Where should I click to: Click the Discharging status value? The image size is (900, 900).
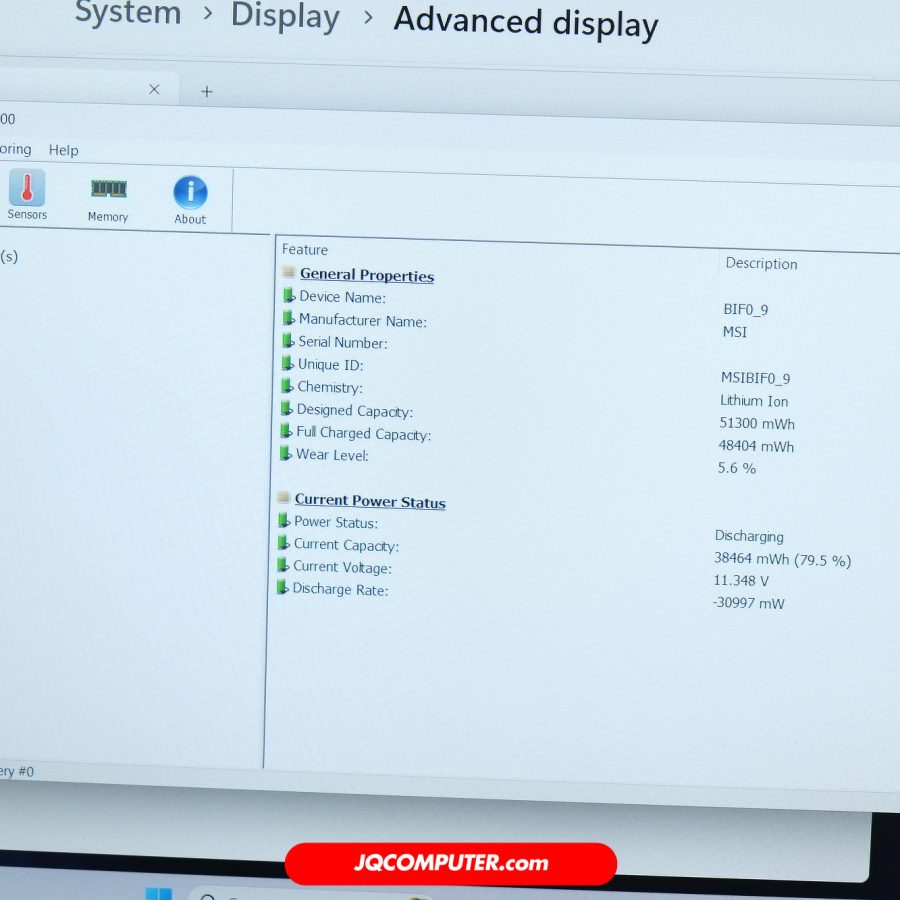[749, 536]
